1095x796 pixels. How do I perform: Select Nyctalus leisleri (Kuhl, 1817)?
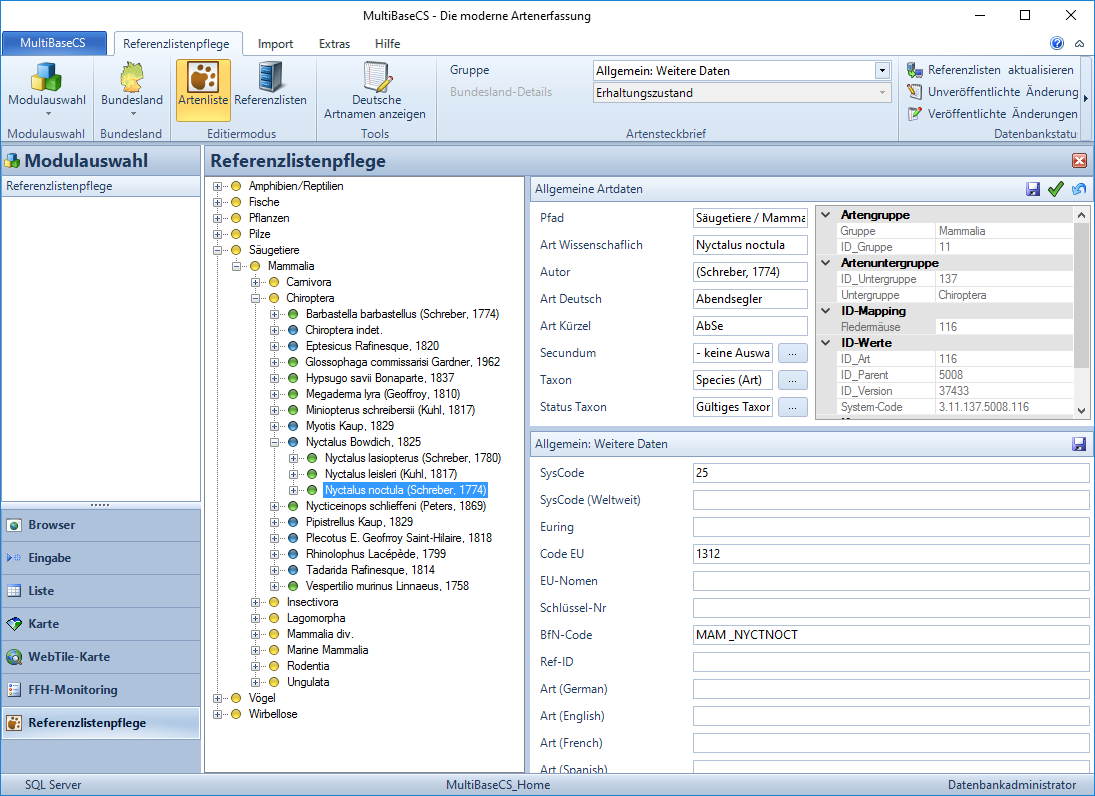(390, 474)
